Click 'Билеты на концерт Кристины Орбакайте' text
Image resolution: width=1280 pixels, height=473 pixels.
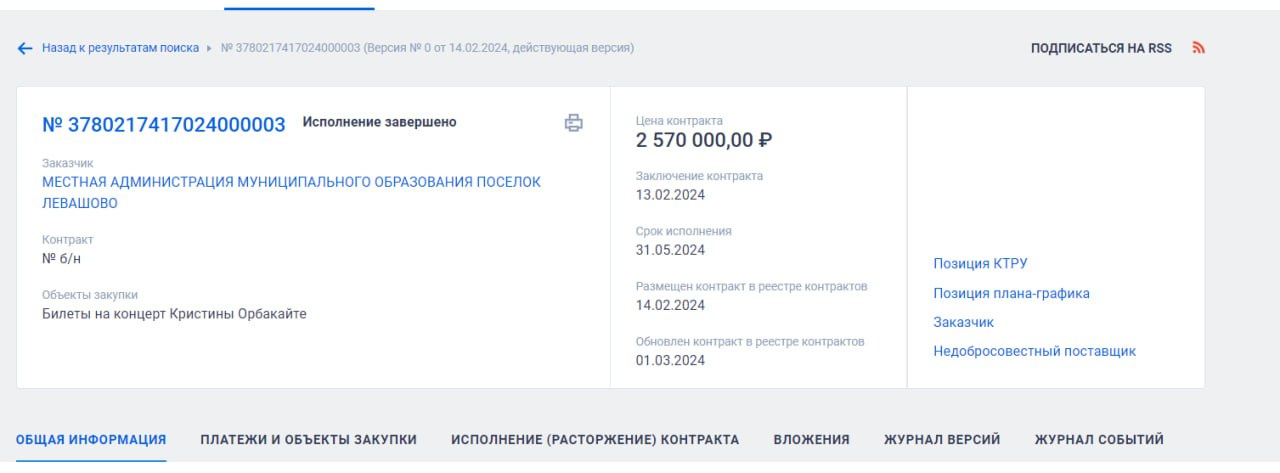click(x=174, y=314)
